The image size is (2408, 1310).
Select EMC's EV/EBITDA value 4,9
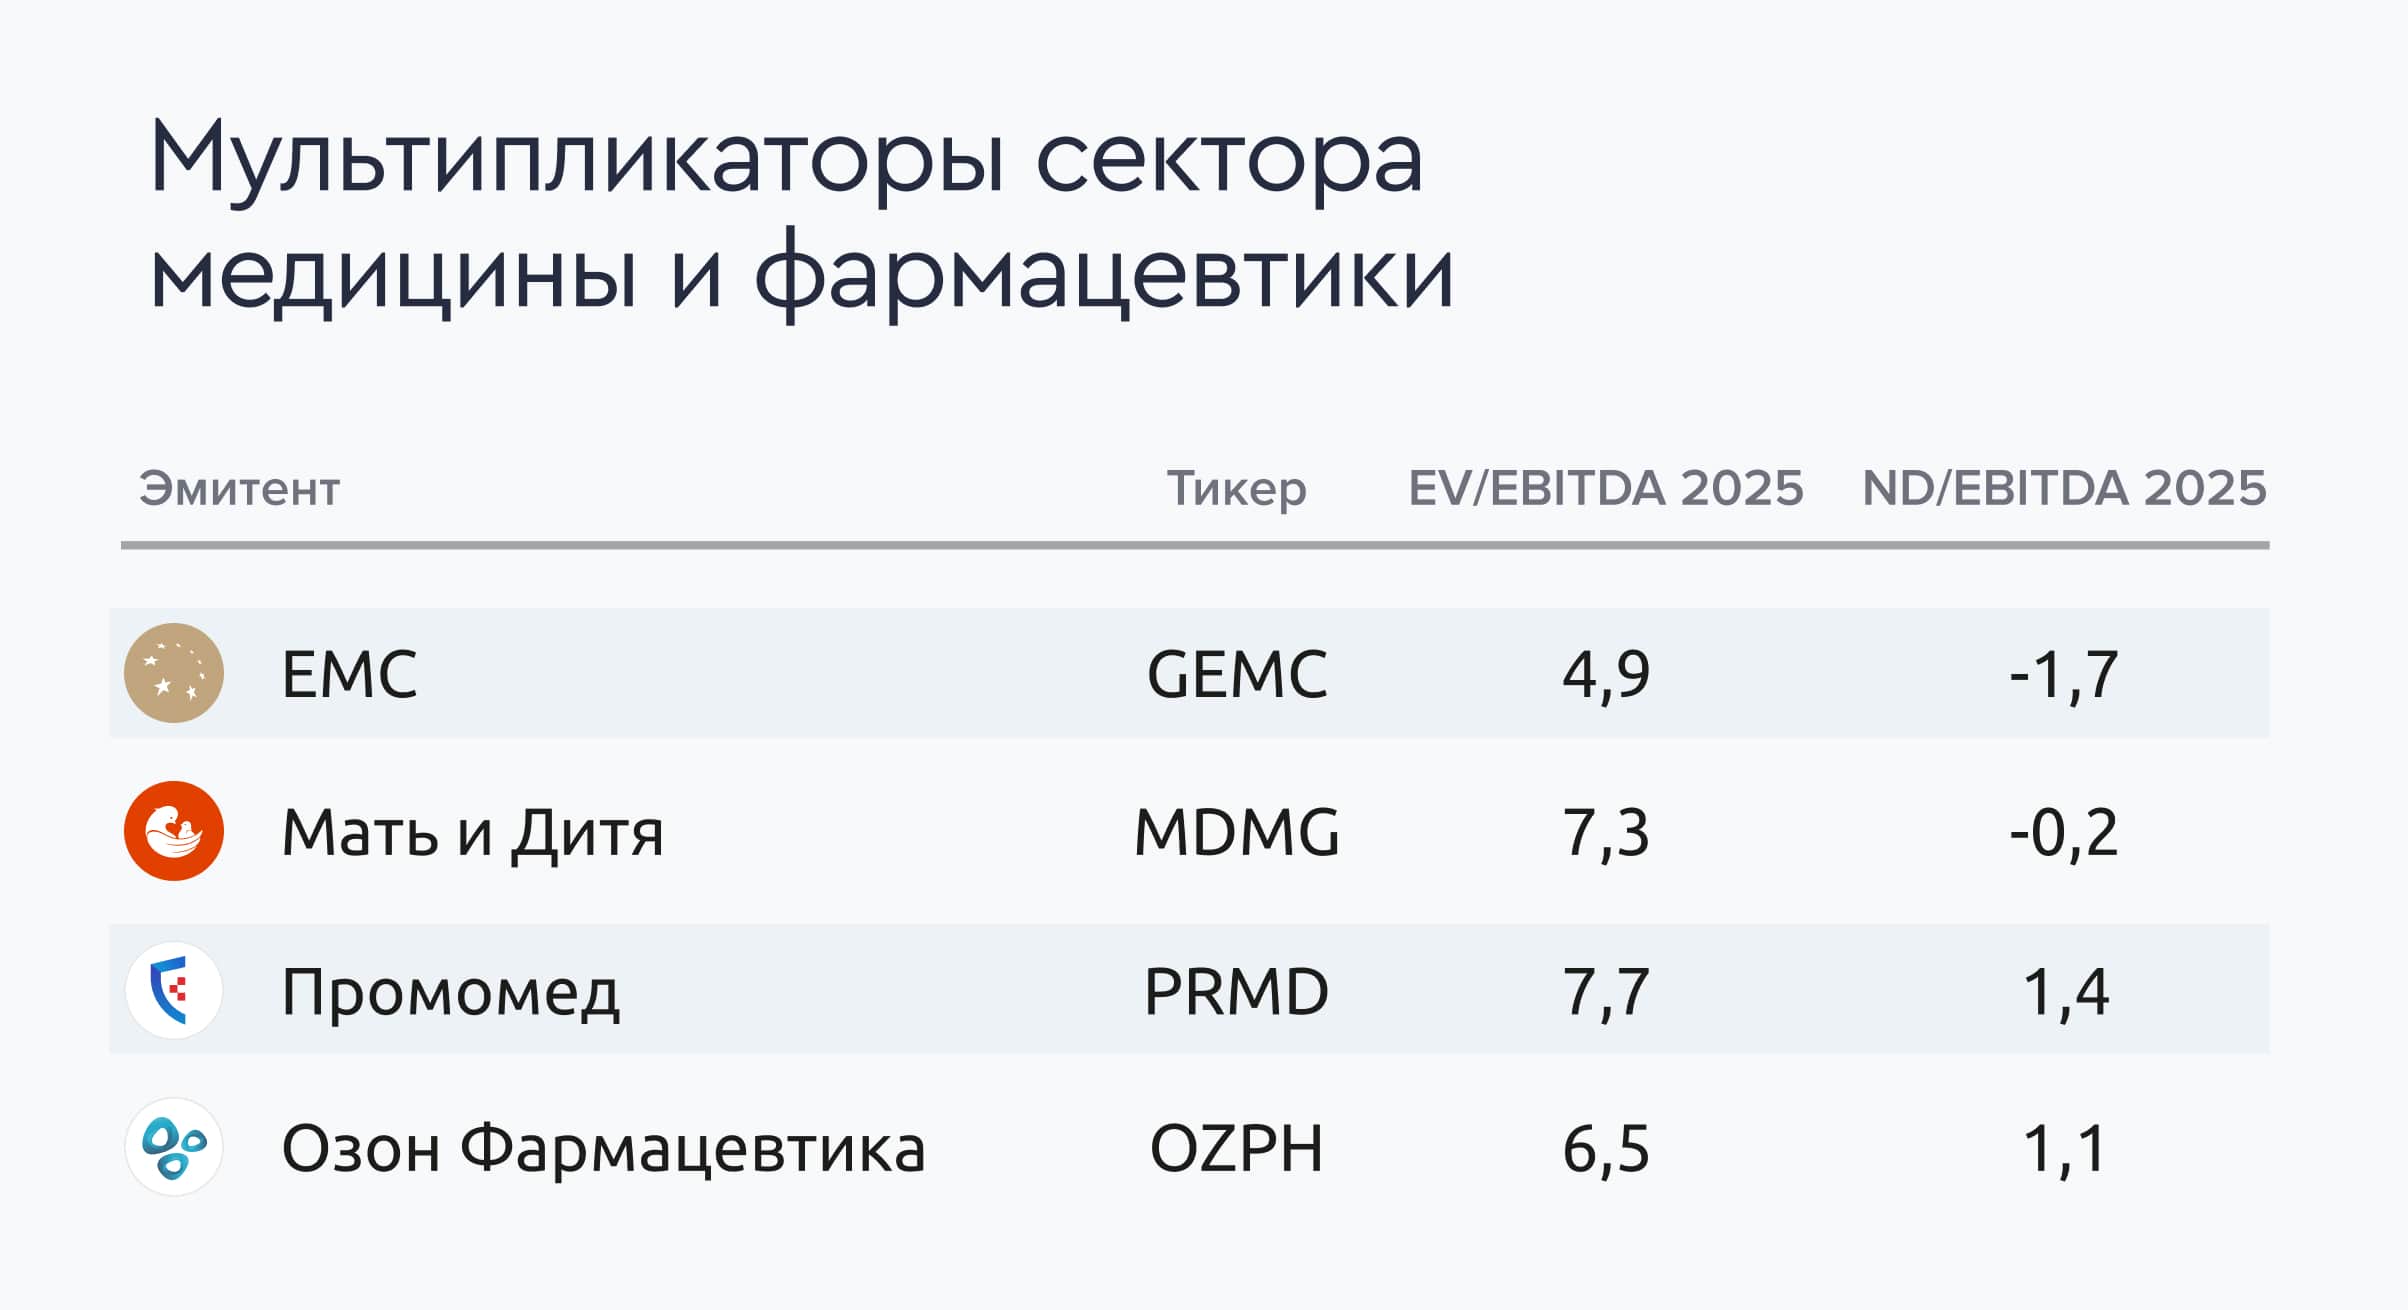coord(1605,675)
